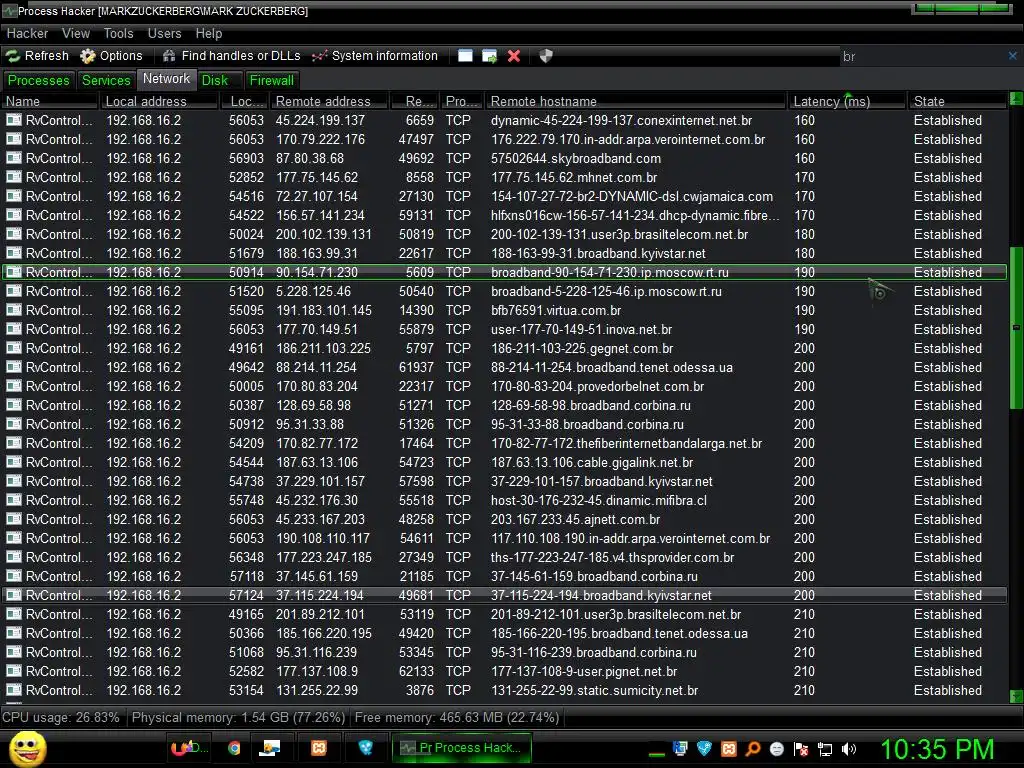This screenshot has width=1024, height=768.
Task: Click the RvControl icon in the 37.115.224.194 row
Action: tap(14, 595)
